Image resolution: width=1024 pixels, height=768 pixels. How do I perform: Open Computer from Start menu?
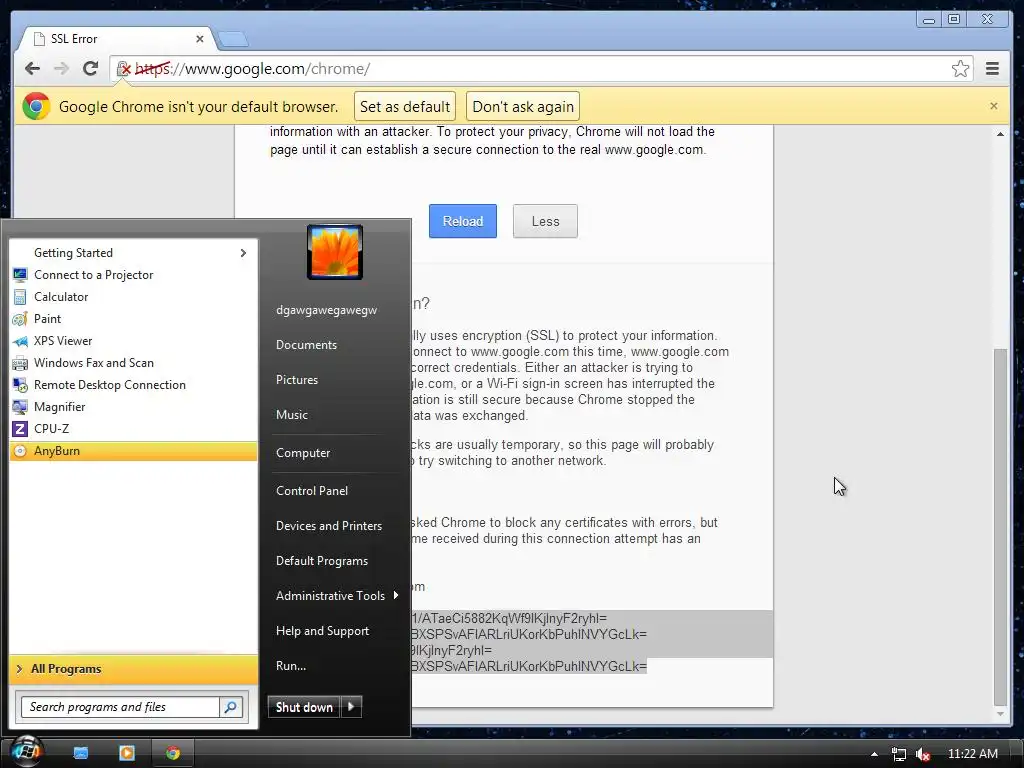click(x=303, y=453)
